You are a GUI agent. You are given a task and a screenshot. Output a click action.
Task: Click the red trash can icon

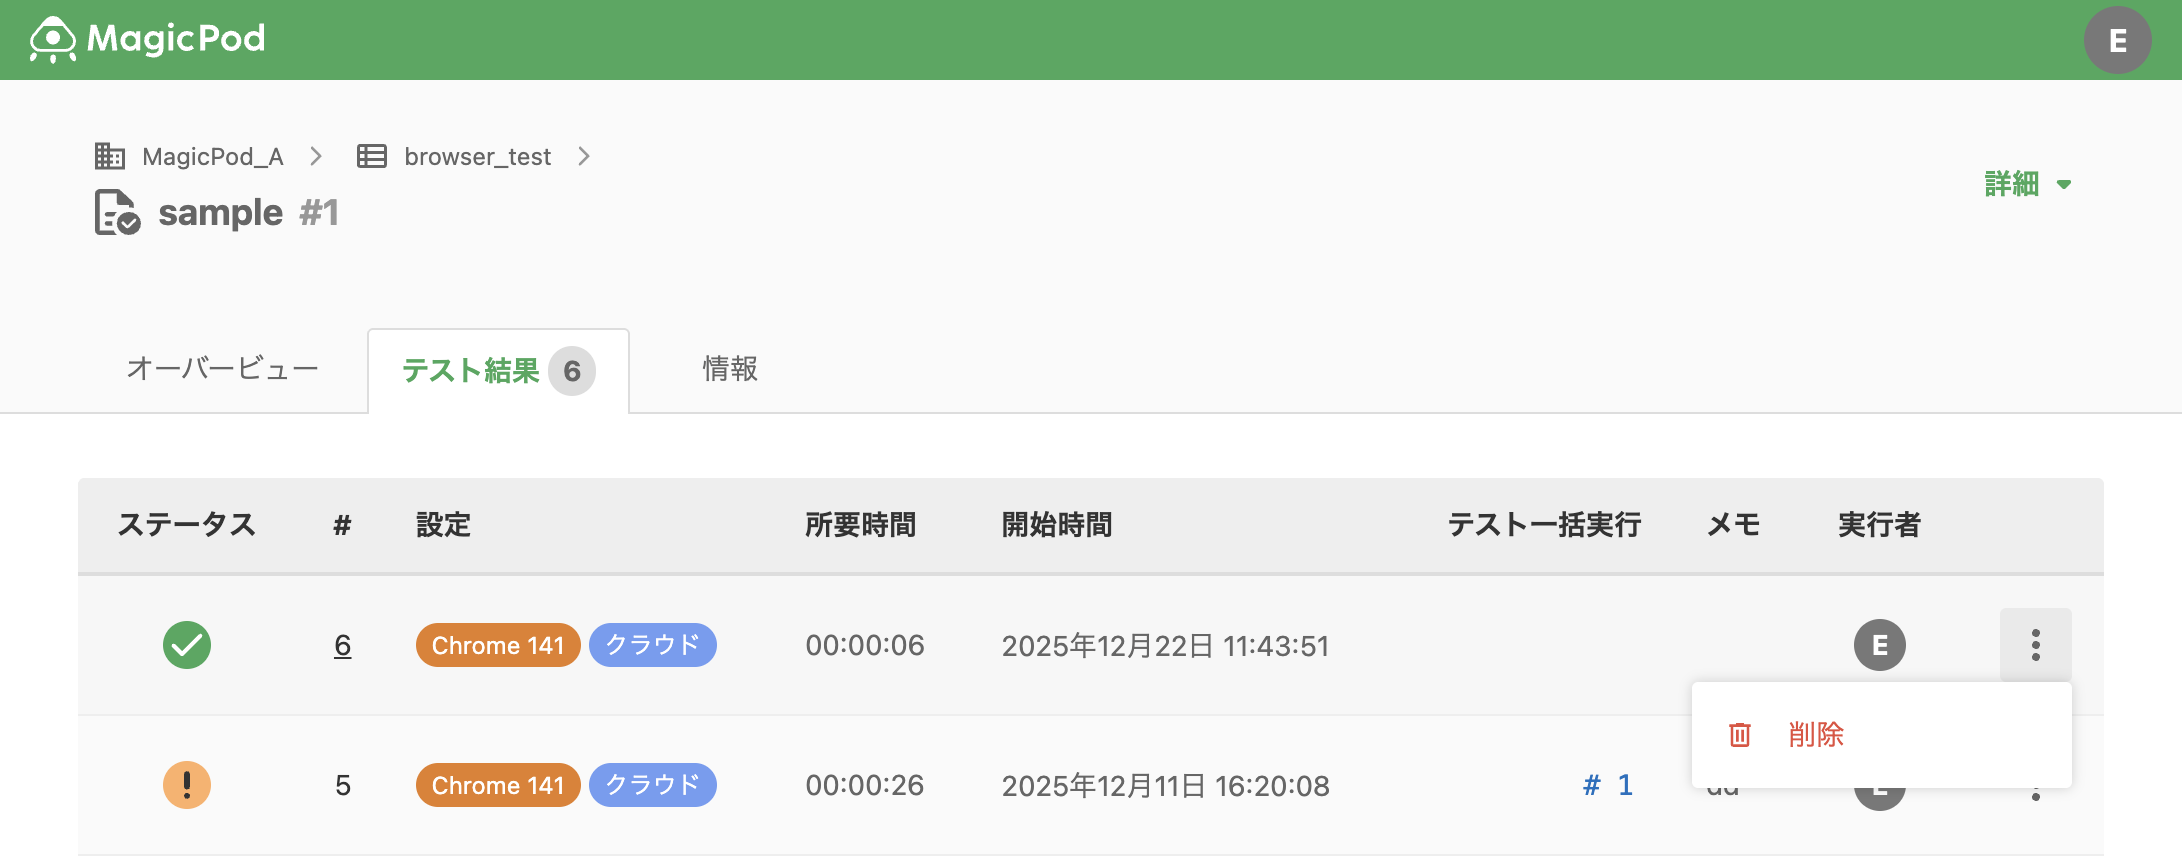click(x=1740, y=735)
